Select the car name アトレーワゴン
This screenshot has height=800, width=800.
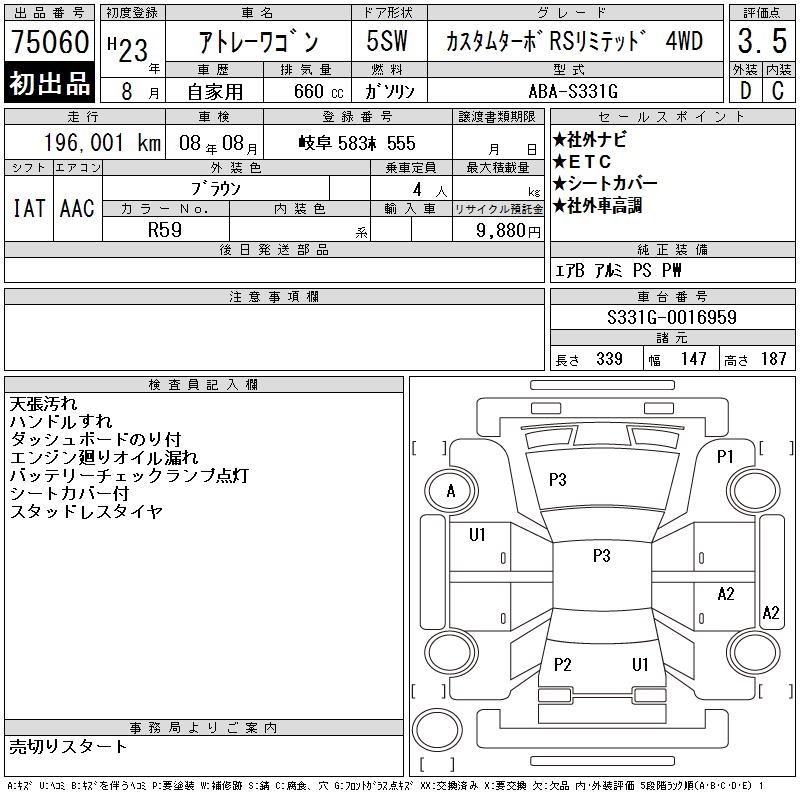pos(258,42)
